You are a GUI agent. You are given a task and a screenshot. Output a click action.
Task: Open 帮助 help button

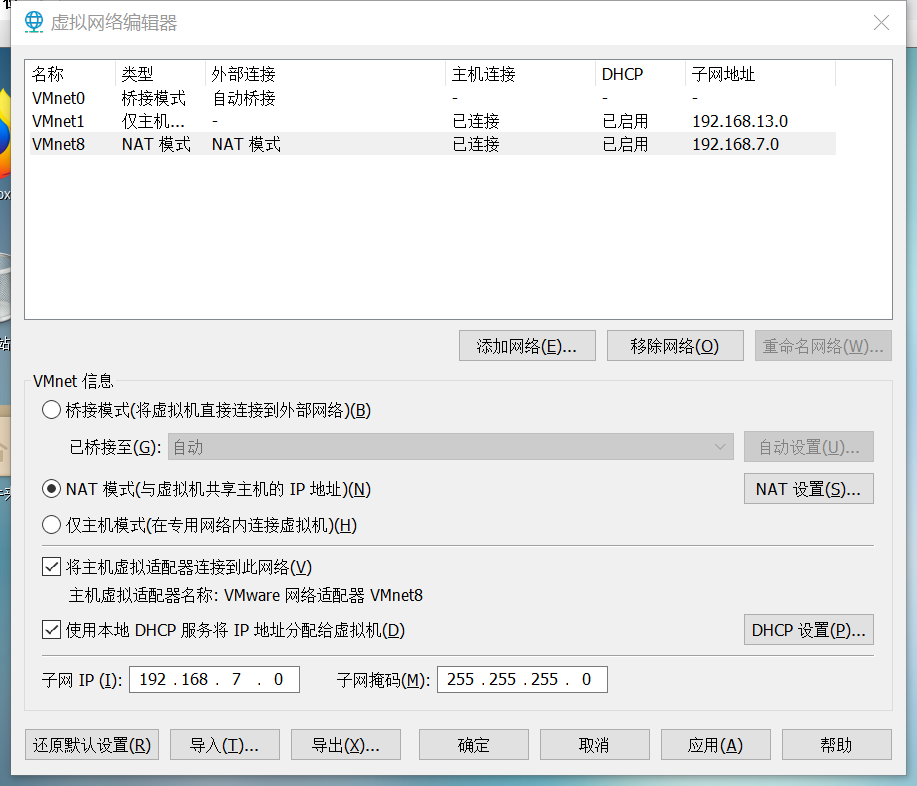pyautogui.click(x=837, y=745)
